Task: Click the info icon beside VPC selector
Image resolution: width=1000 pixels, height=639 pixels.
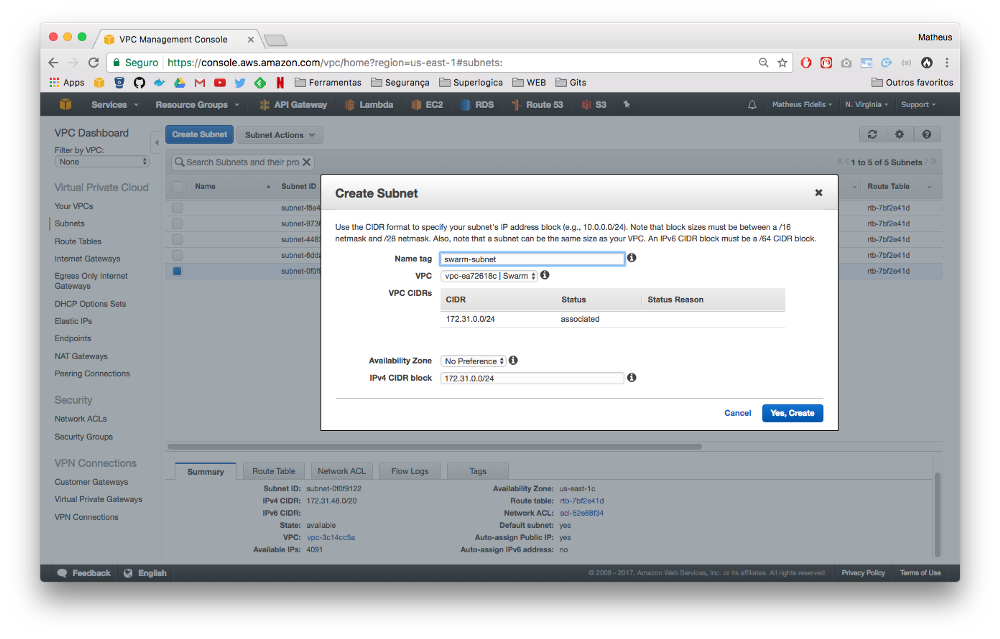Action: [545, 275]
